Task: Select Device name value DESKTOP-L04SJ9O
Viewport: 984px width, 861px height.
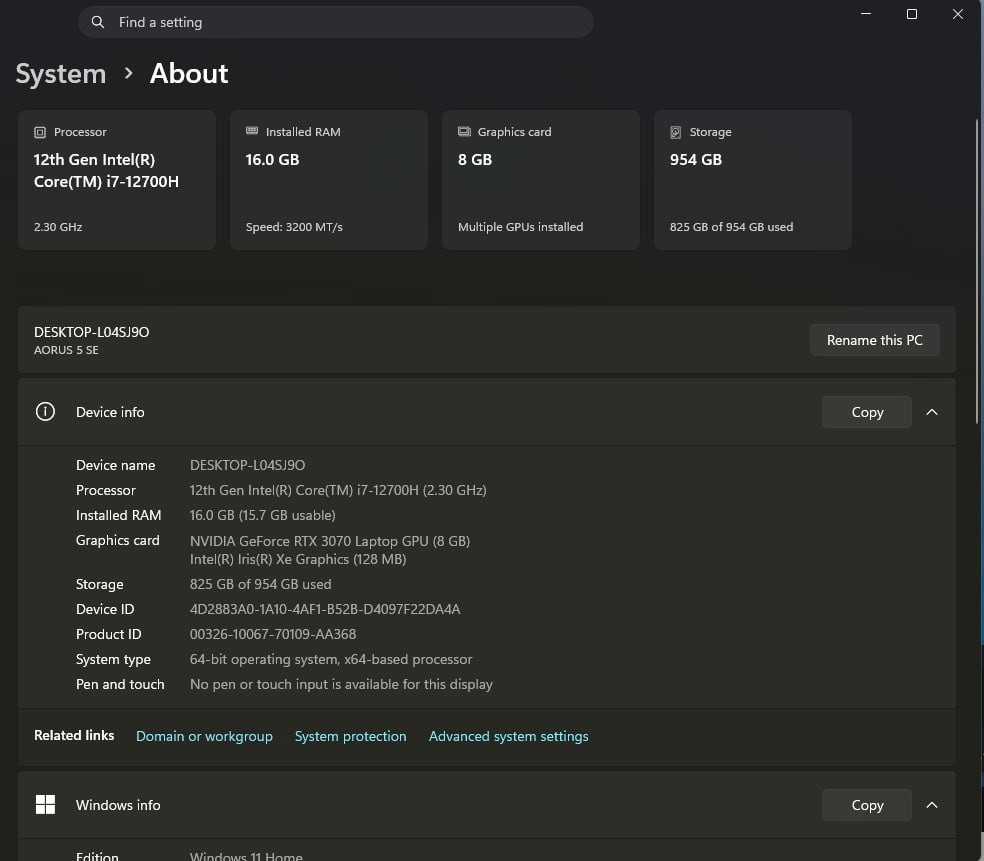Action: pos(247,465)
